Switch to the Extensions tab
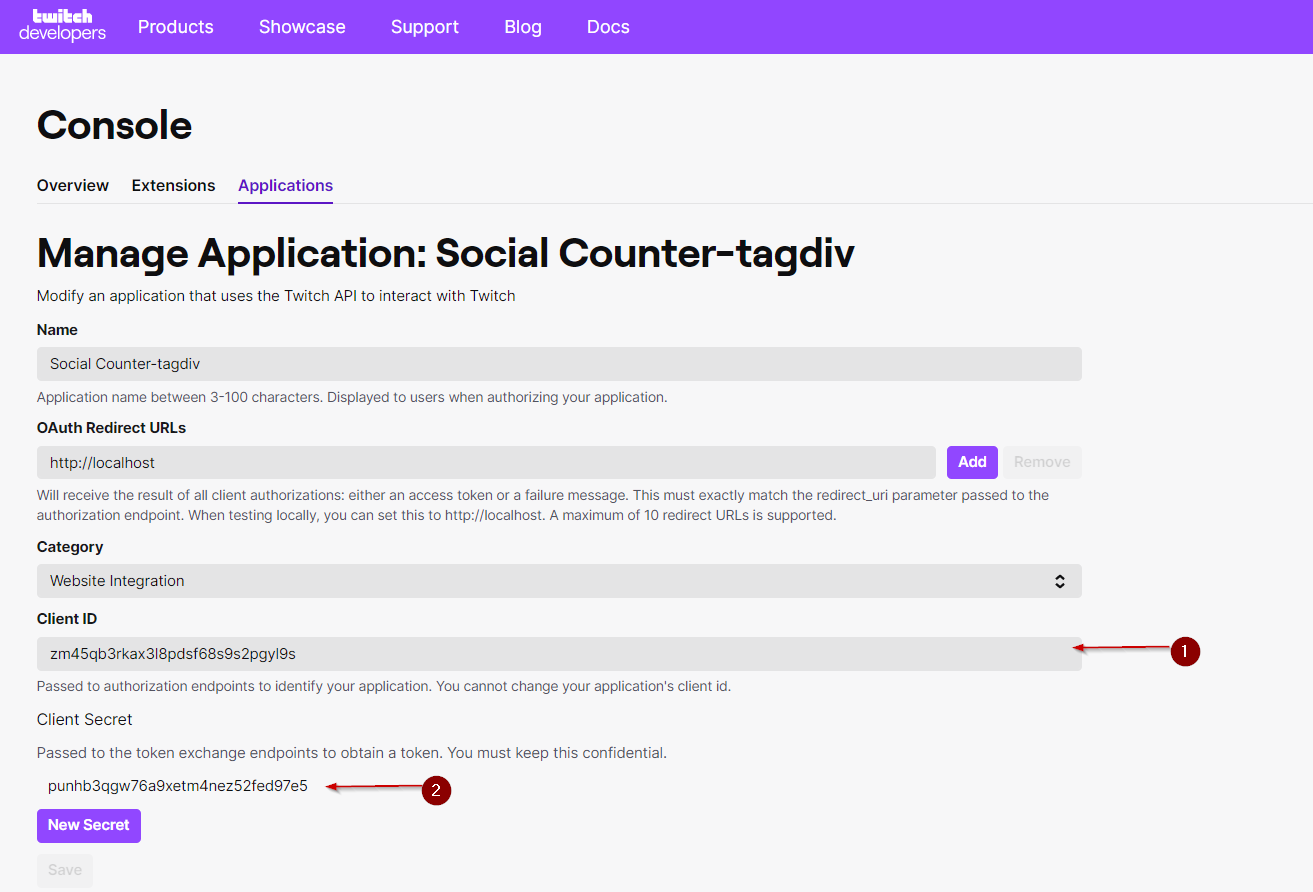1313x892 pixels. tap(174, 185)
